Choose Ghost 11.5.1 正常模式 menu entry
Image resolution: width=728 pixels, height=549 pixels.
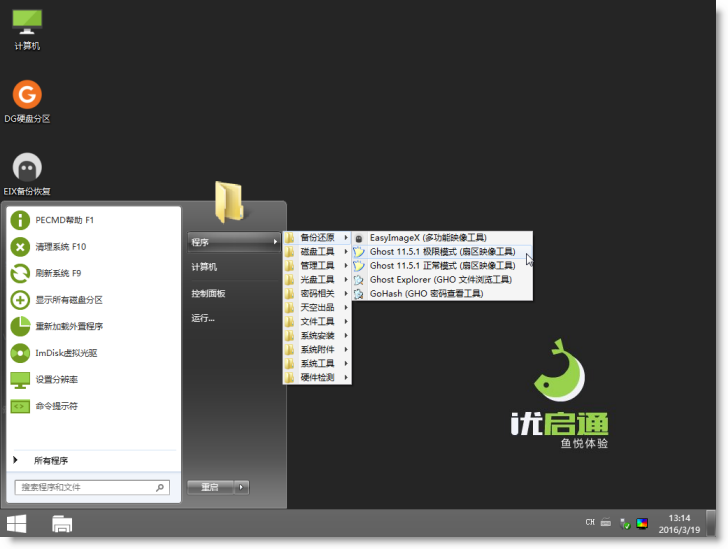(442, 266)
